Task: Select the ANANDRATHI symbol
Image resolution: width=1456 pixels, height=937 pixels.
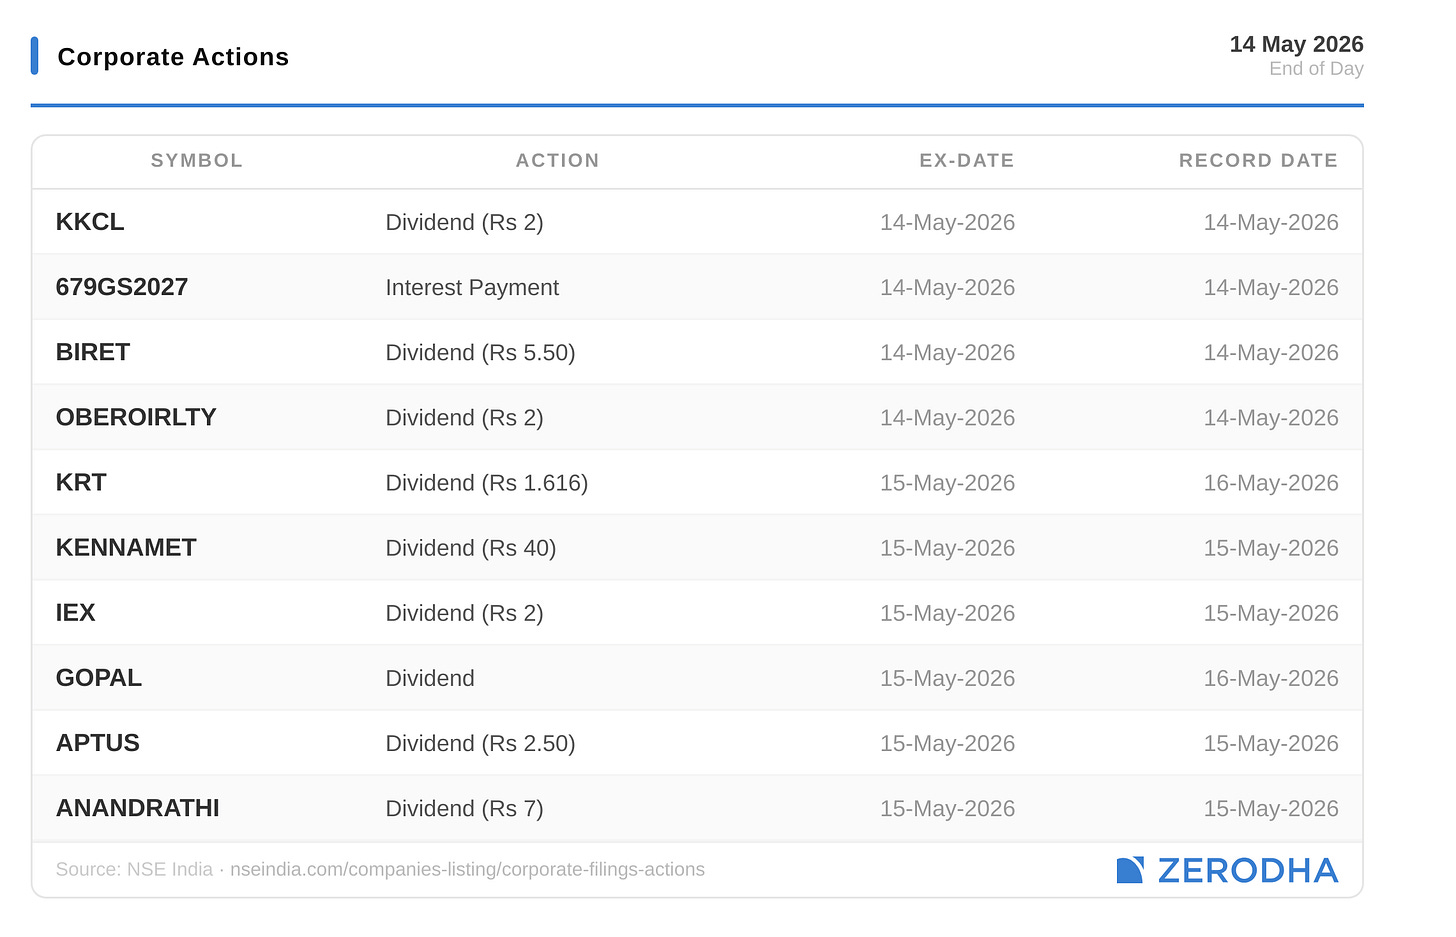Action: click(138, 808)
